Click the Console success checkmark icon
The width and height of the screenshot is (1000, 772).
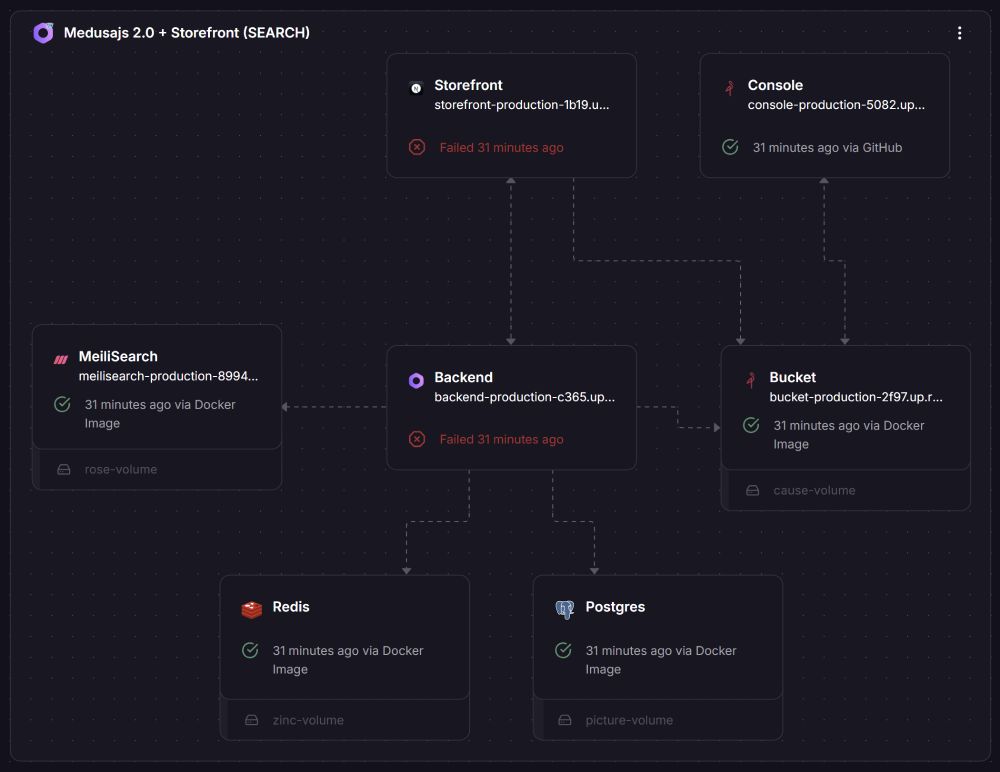pos(730,147)
